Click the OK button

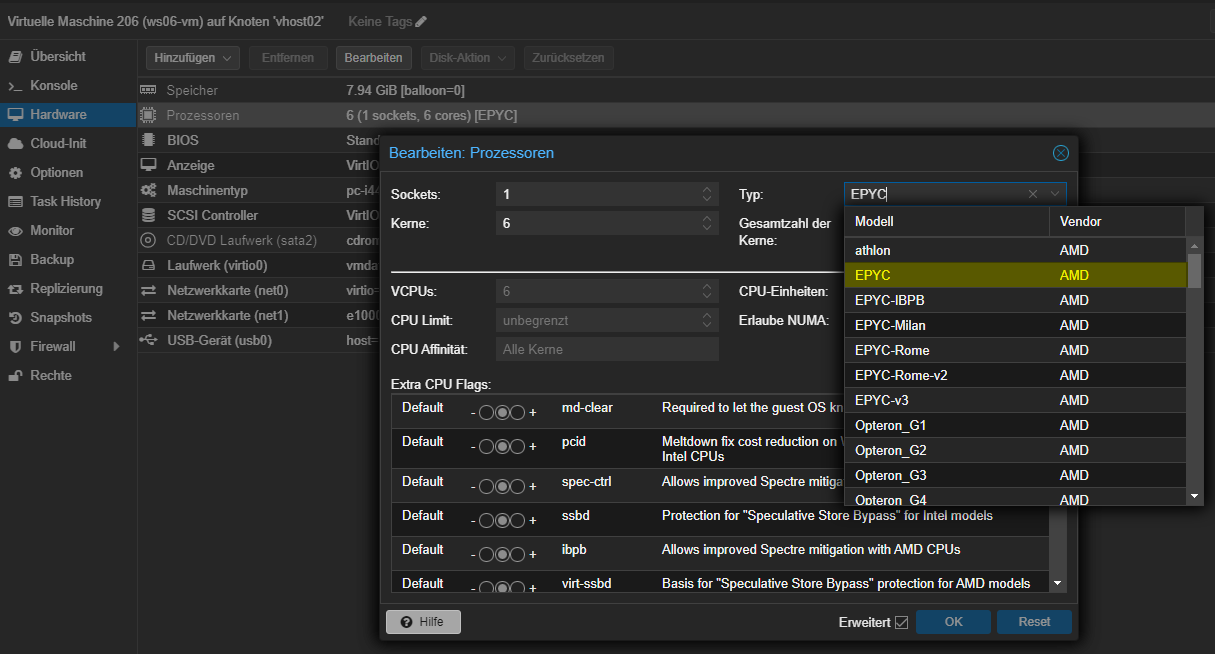953,621
